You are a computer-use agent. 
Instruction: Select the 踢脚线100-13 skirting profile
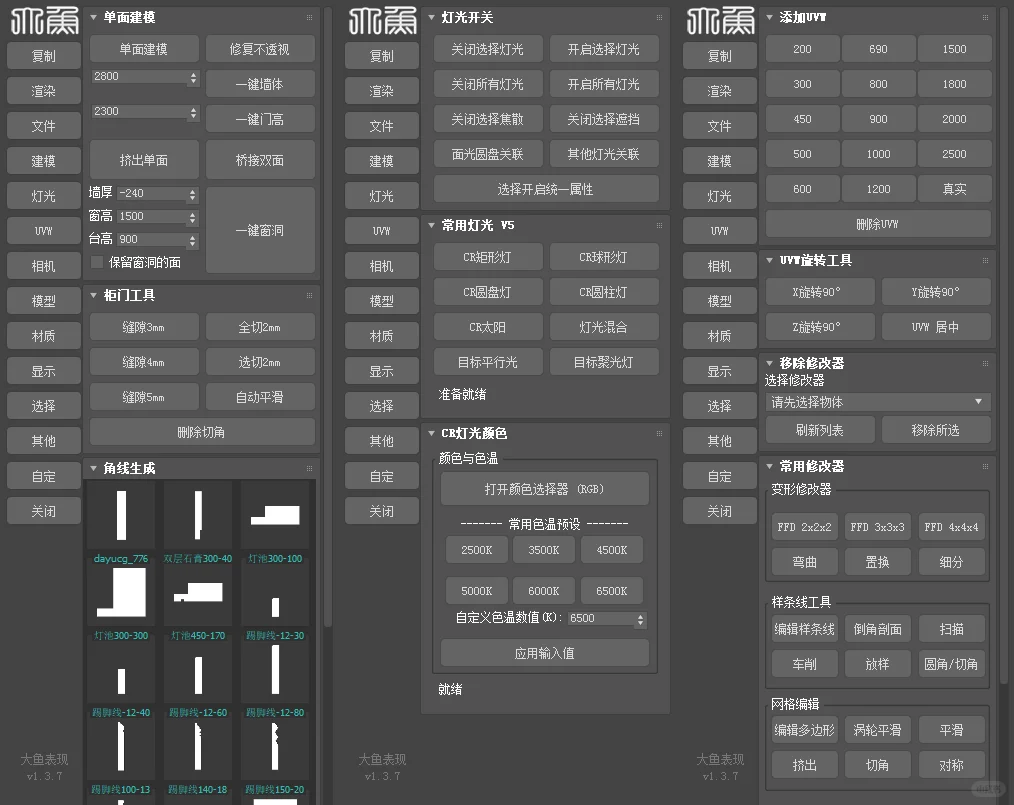click(x=121, y=746)
